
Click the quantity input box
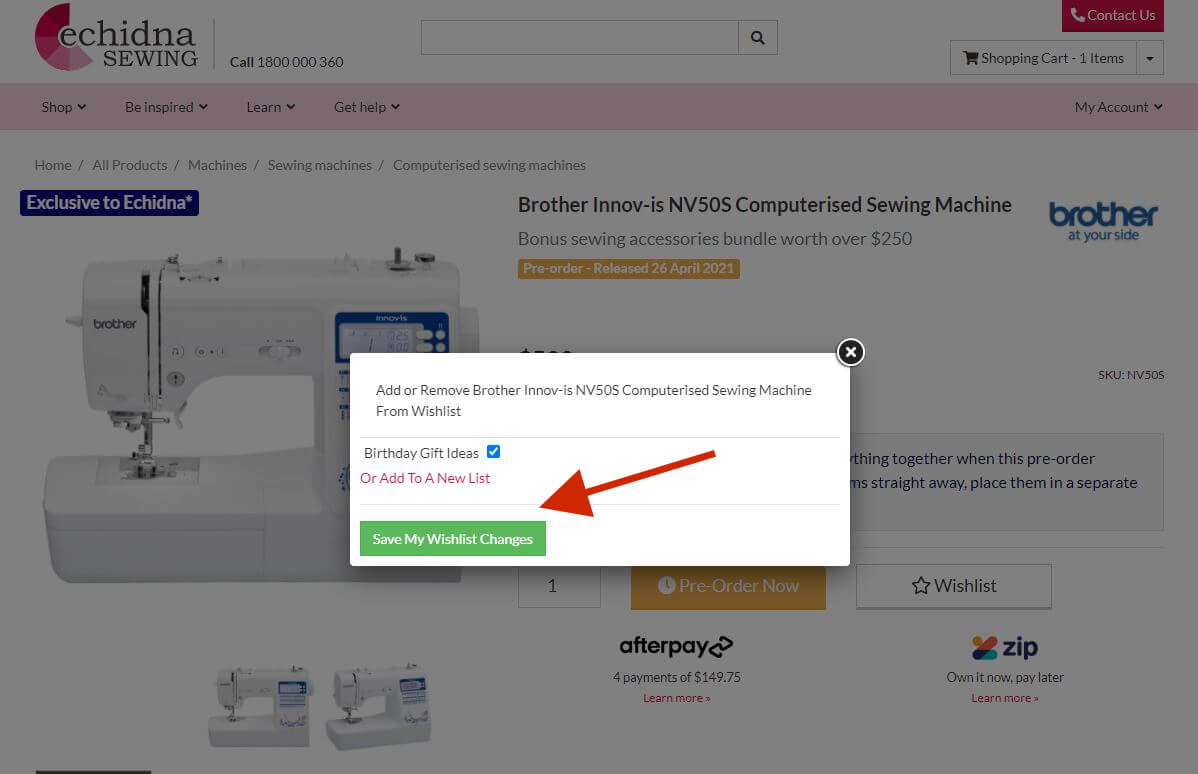point(559,586)
